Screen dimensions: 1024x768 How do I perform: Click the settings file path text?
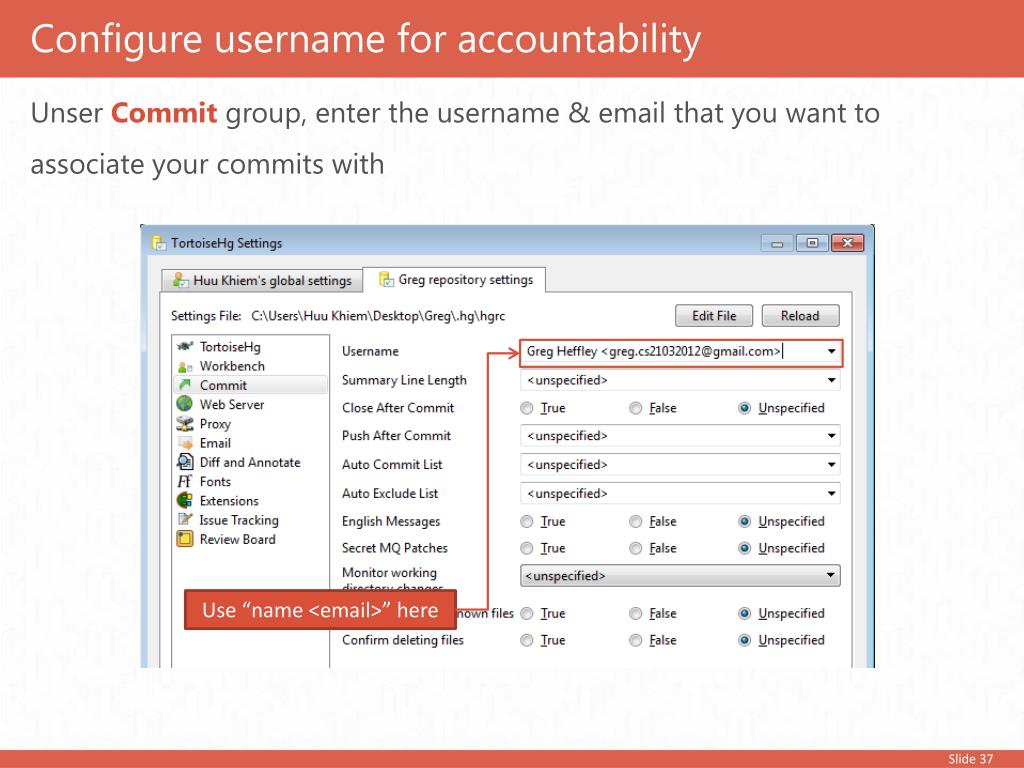tap(378, 316)
